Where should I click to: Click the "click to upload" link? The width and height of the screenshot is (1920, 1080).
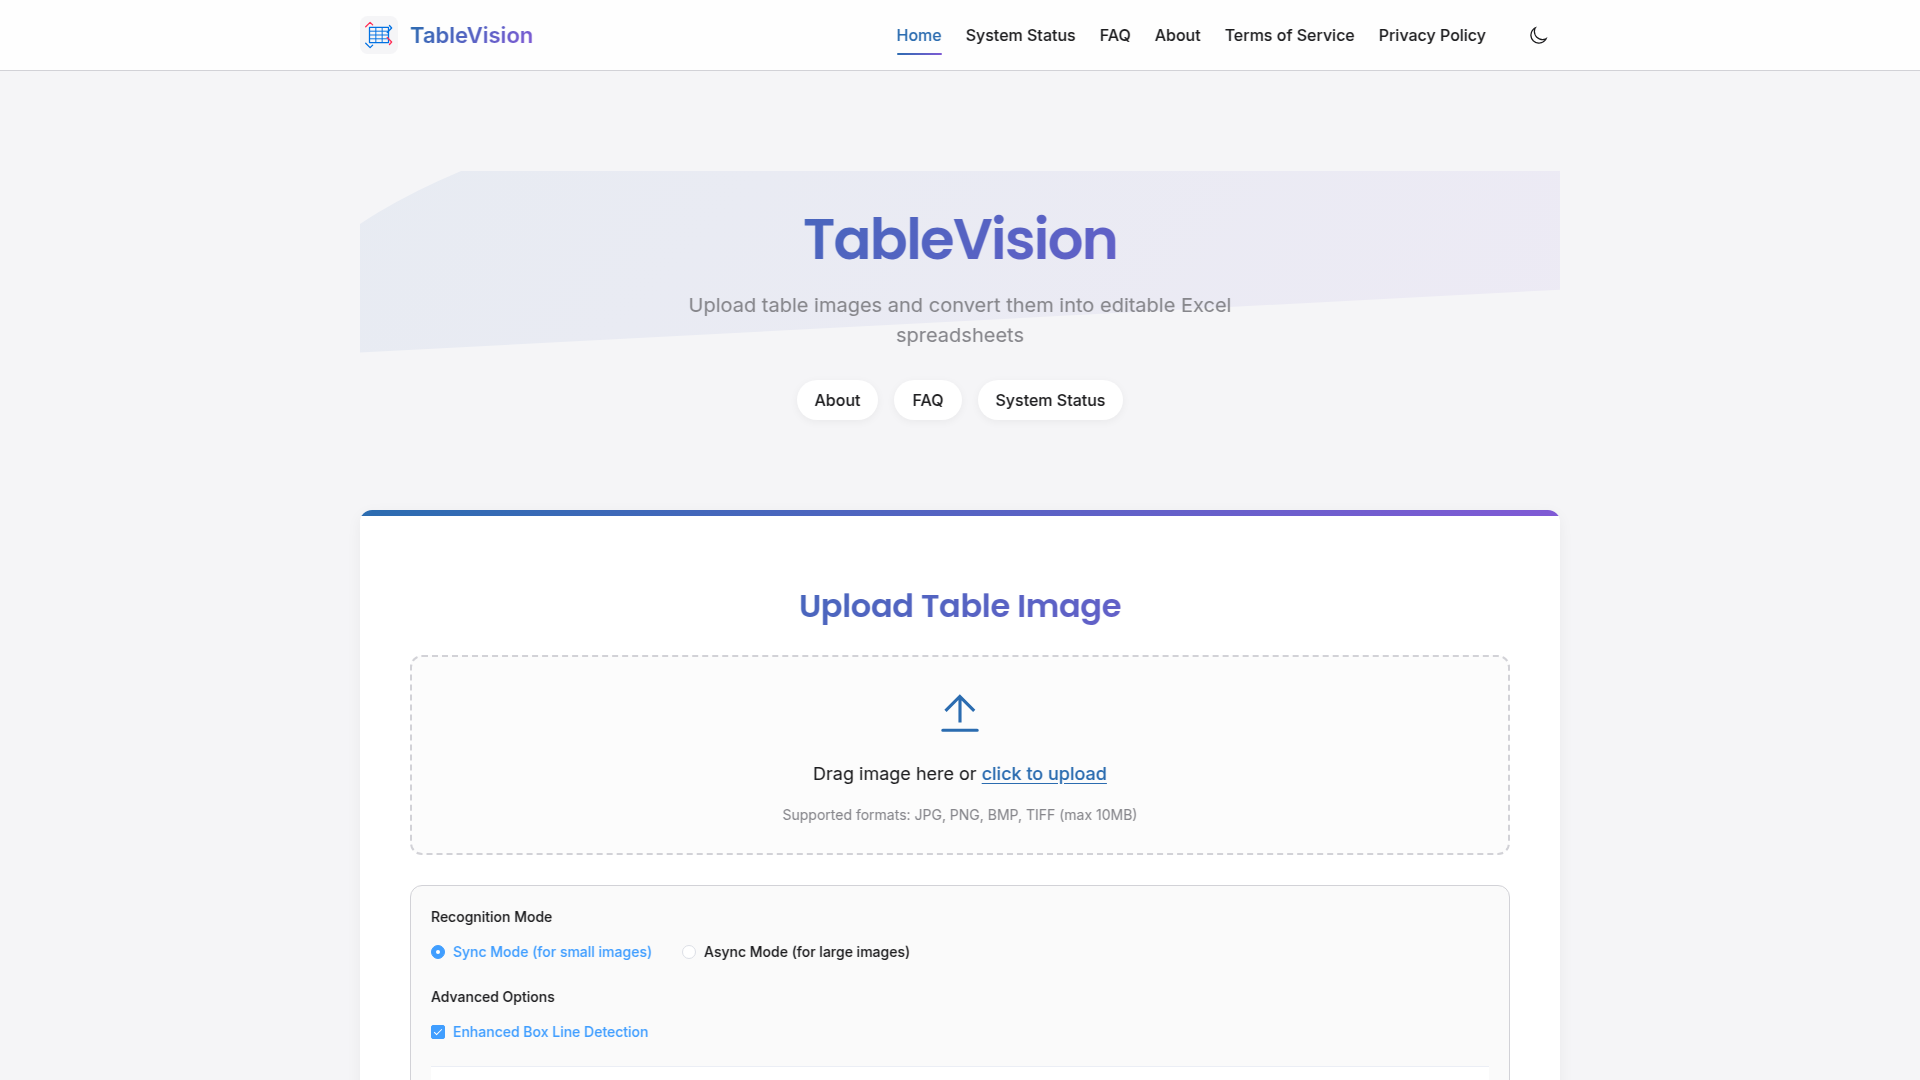[1043, 774]
